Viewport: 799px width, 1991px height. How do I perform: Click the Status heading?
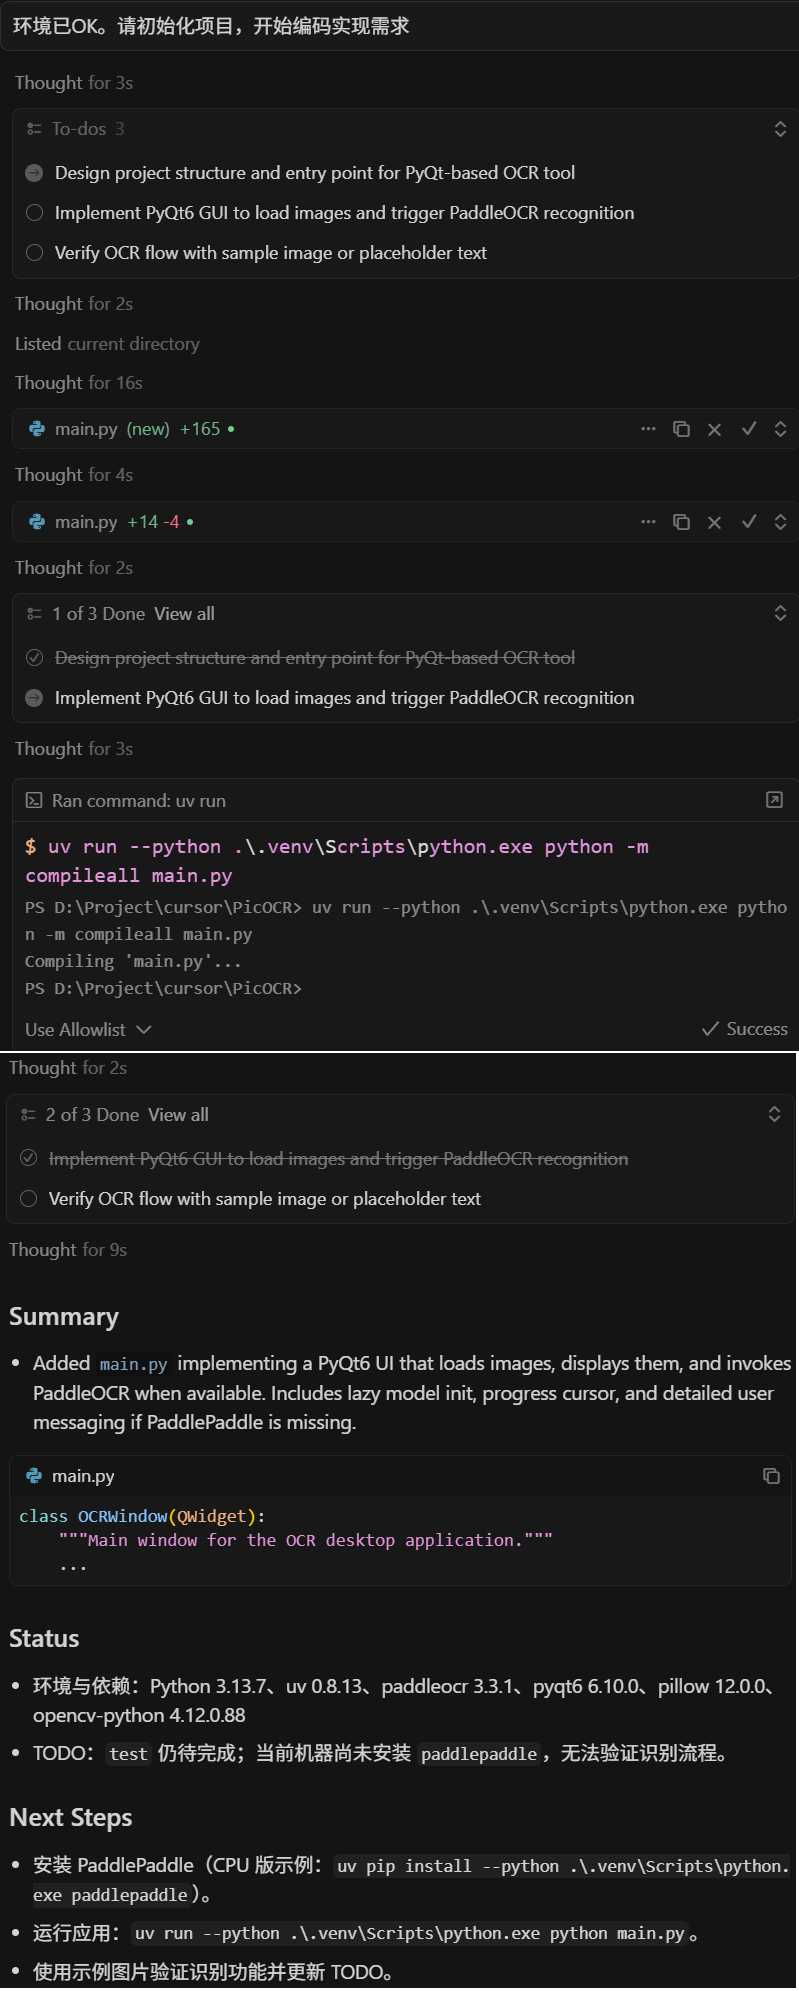coord(44,1639)
